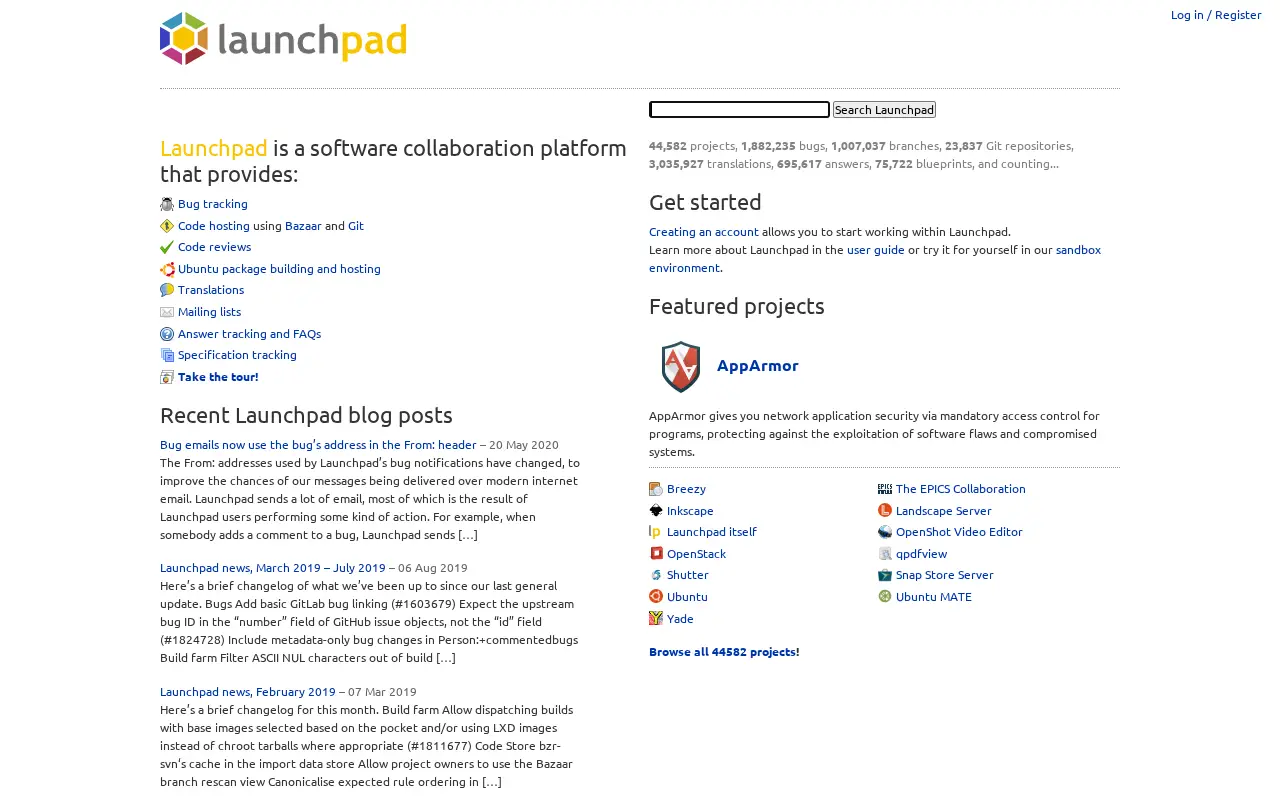Open the Bazaar link
This screenshot has height=800, width=1280.
303,226
